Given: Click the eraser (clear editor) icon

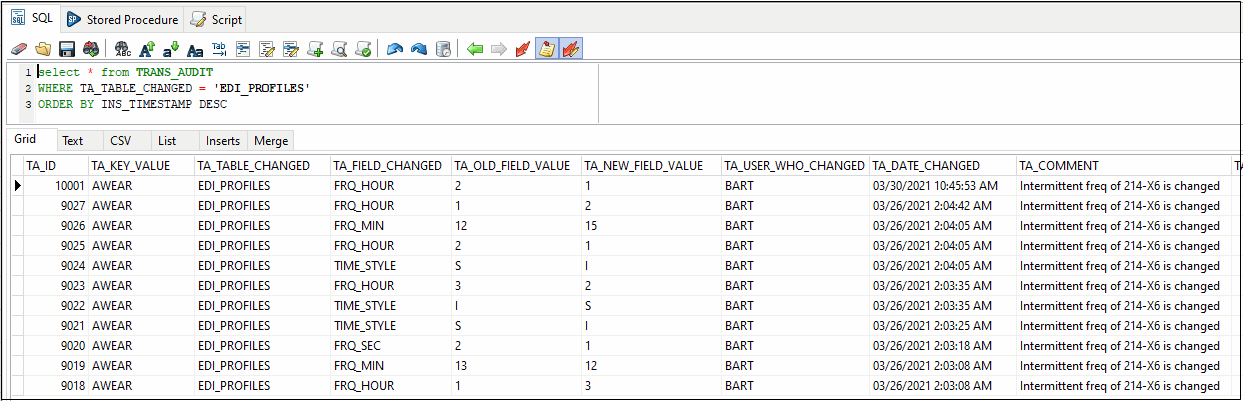Looking at the screenshot, I should 18,49.
